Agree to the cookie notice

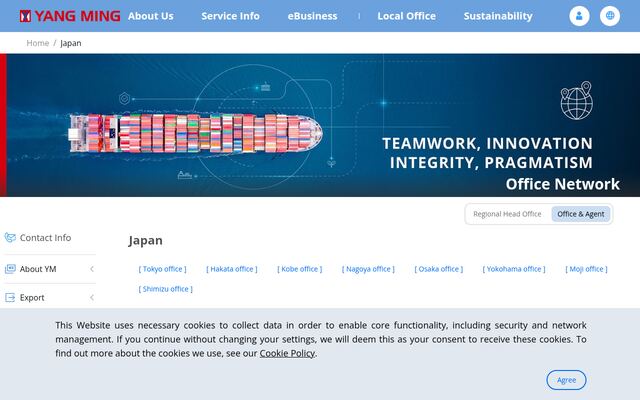pos(566,380)
